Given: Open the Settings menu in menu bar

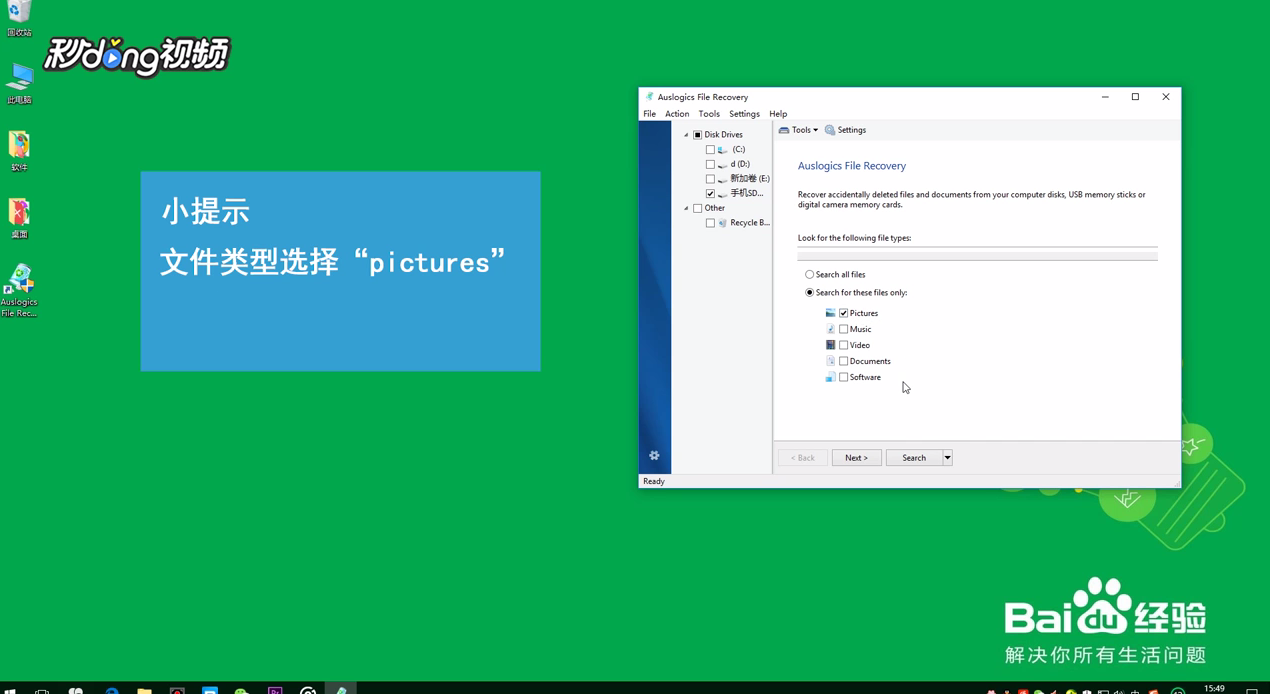Looking at the screenshot, I should [x=744, y=114].
